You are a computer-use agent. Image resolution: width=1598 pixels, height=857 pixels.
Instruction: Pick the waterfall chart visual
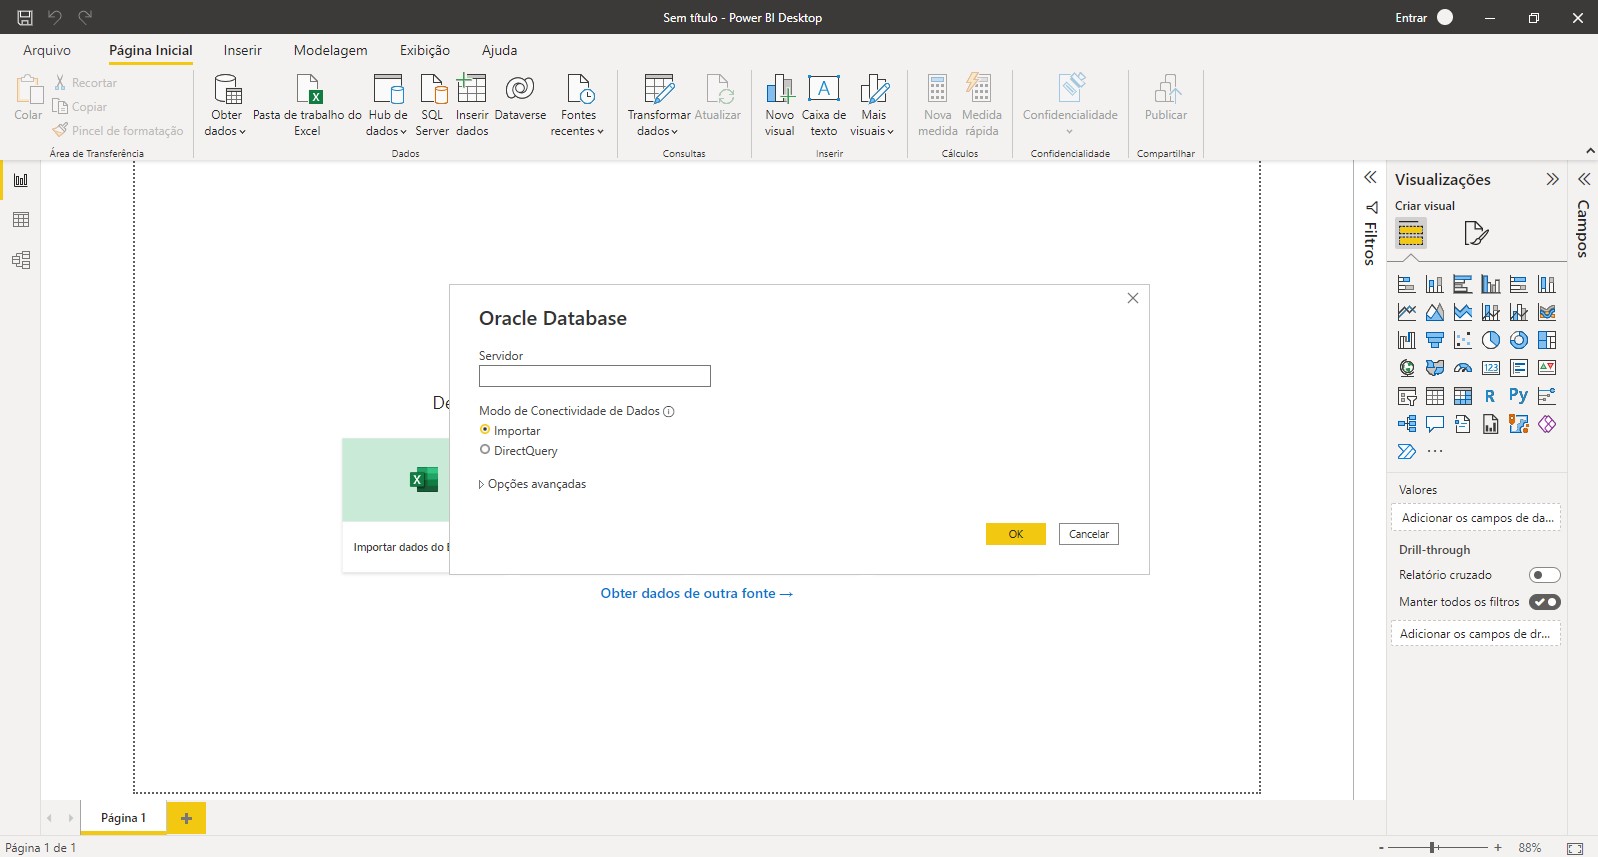(1406, 340)
